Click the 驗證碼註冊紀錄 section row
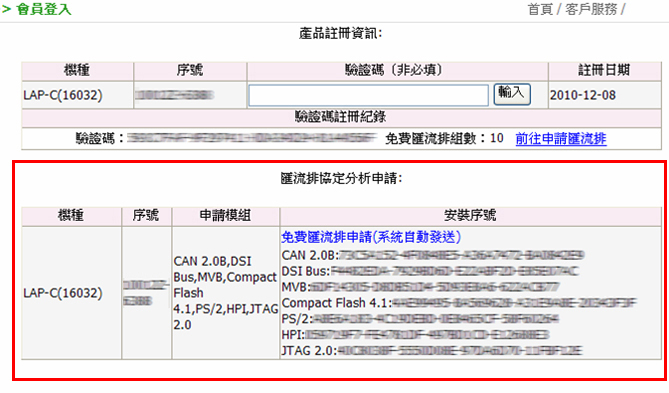Viewport: 669px width, 393px height. (x=341, y=117)
